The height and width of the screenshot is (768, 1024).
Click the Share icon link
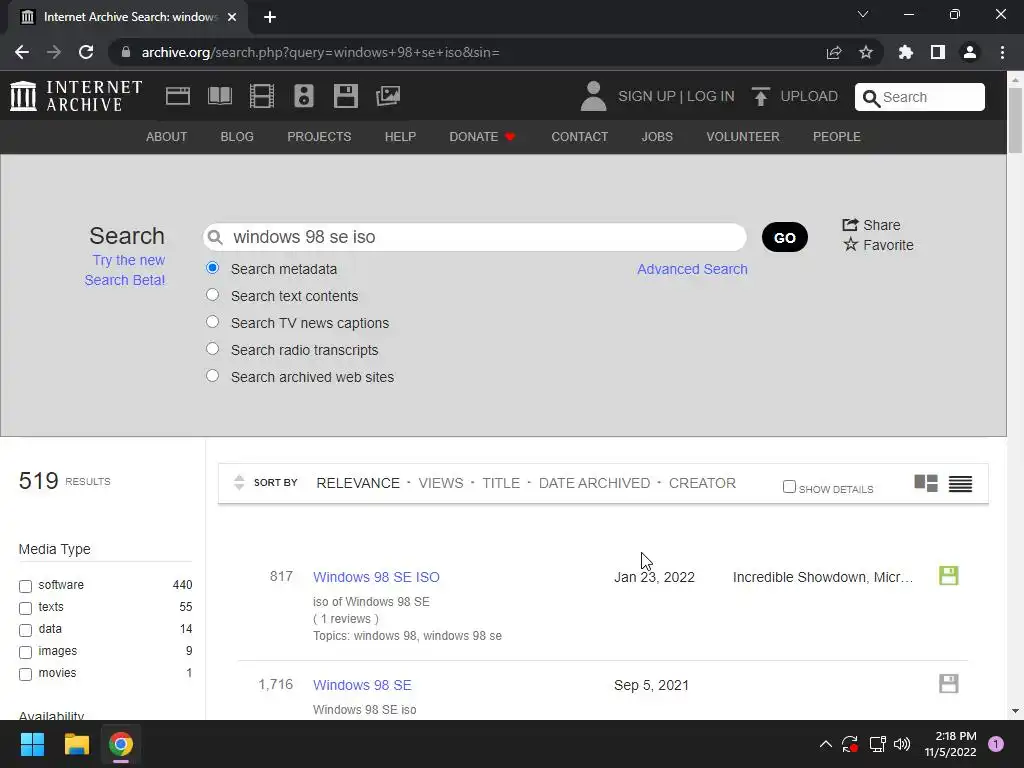[x=871, y=225]
